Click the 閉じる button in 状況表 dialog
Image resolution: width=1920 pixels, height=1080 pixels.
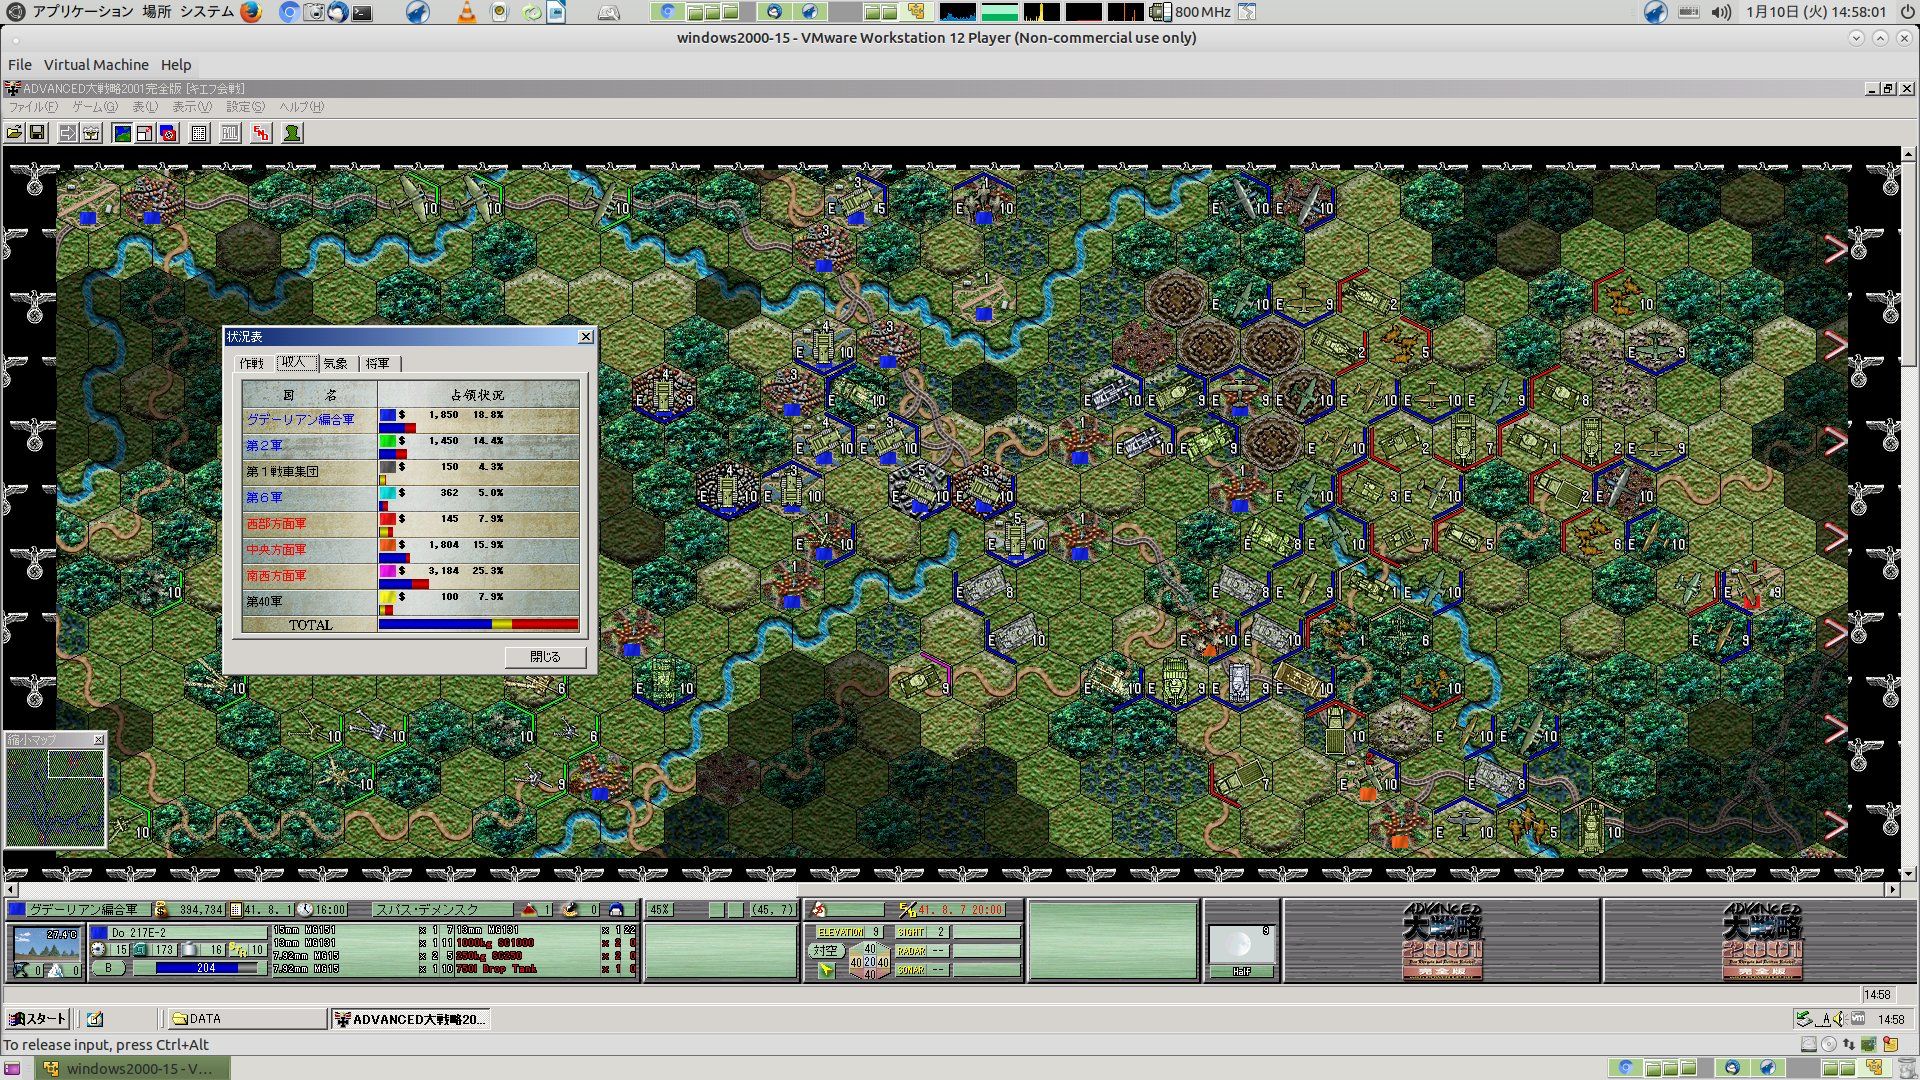point(545,657)
